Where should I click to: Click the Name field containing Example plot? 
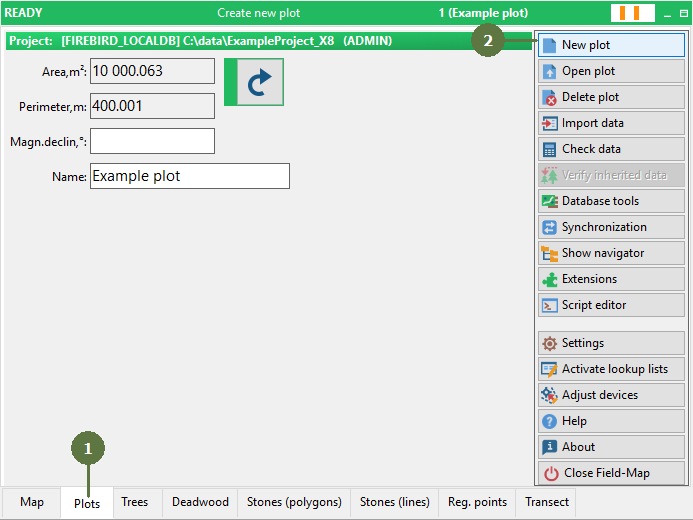[190, 176]
